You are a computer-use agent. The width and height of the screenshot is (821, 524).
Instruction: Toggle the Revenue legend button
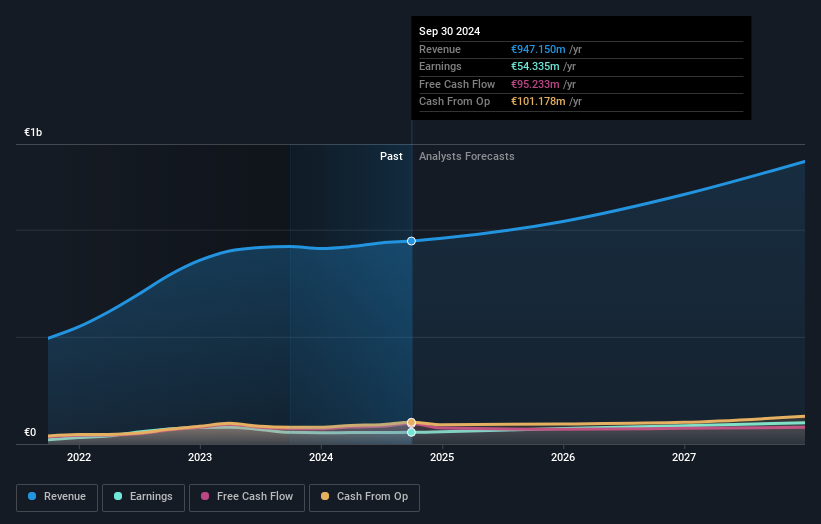[x=57, y=497]
